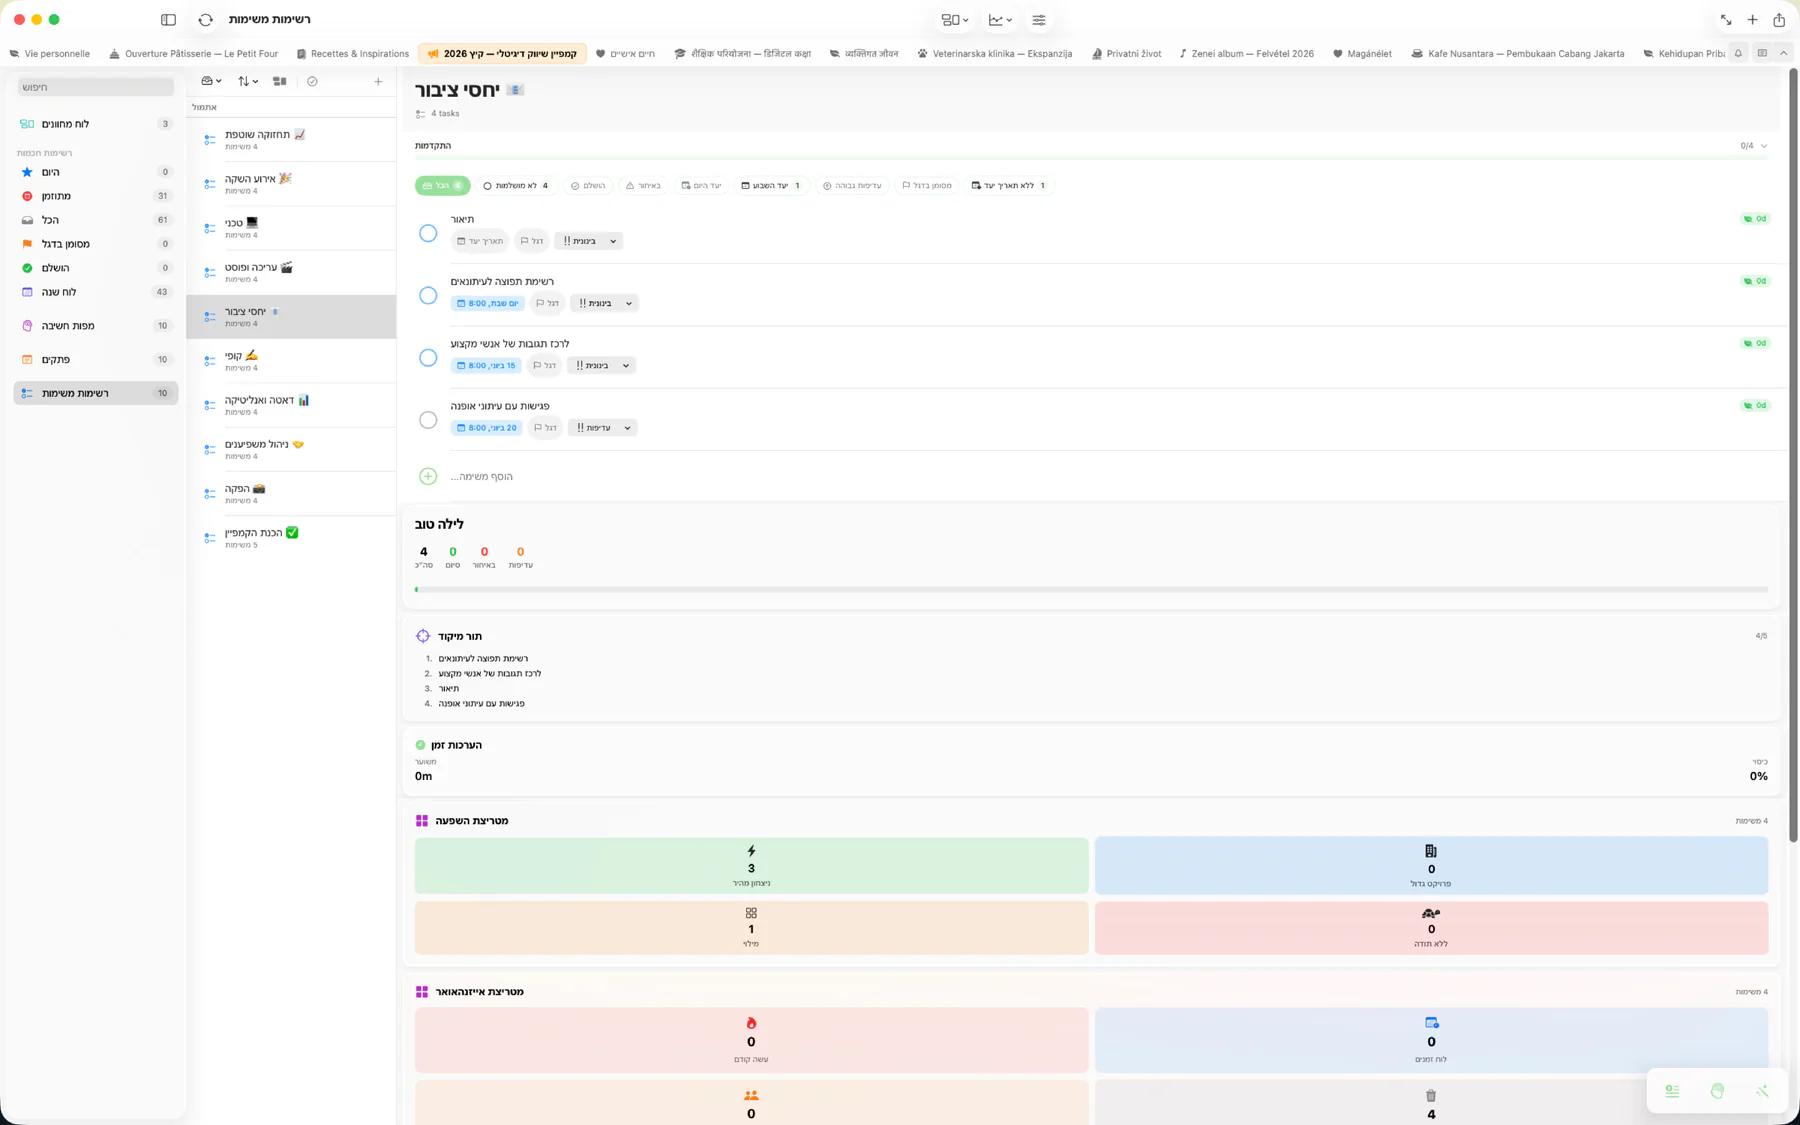The height and width of the screenshot is (1125, 1800).
Task: Add a new list with plus icon
Action: coord(378,81)
